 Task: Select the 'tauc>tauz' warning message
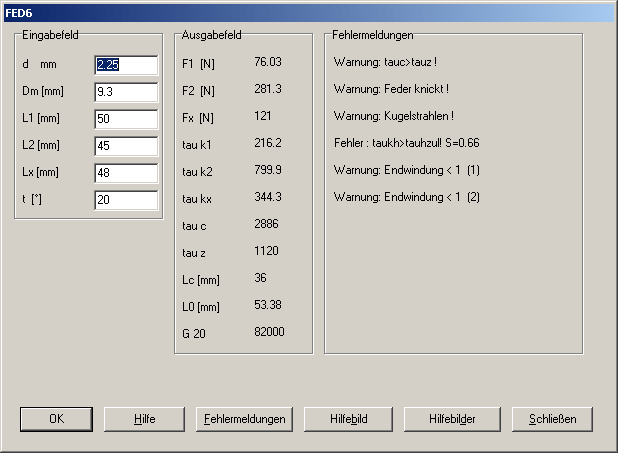[x=385, y=62]
